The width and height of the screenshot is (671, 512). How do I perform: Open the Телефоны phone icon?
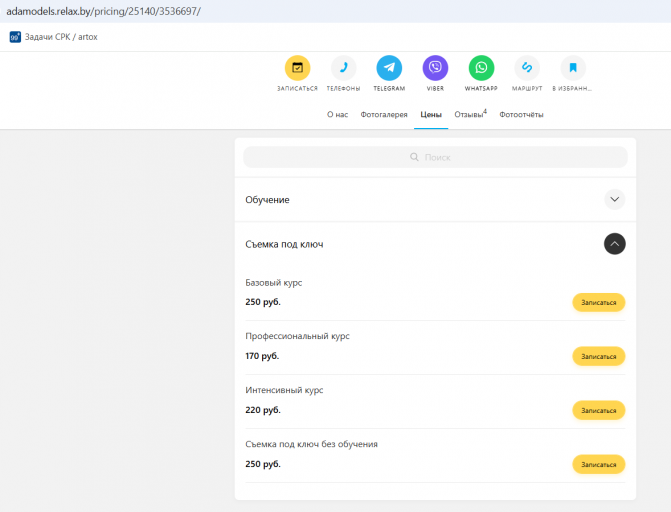(x=343, y=68)
